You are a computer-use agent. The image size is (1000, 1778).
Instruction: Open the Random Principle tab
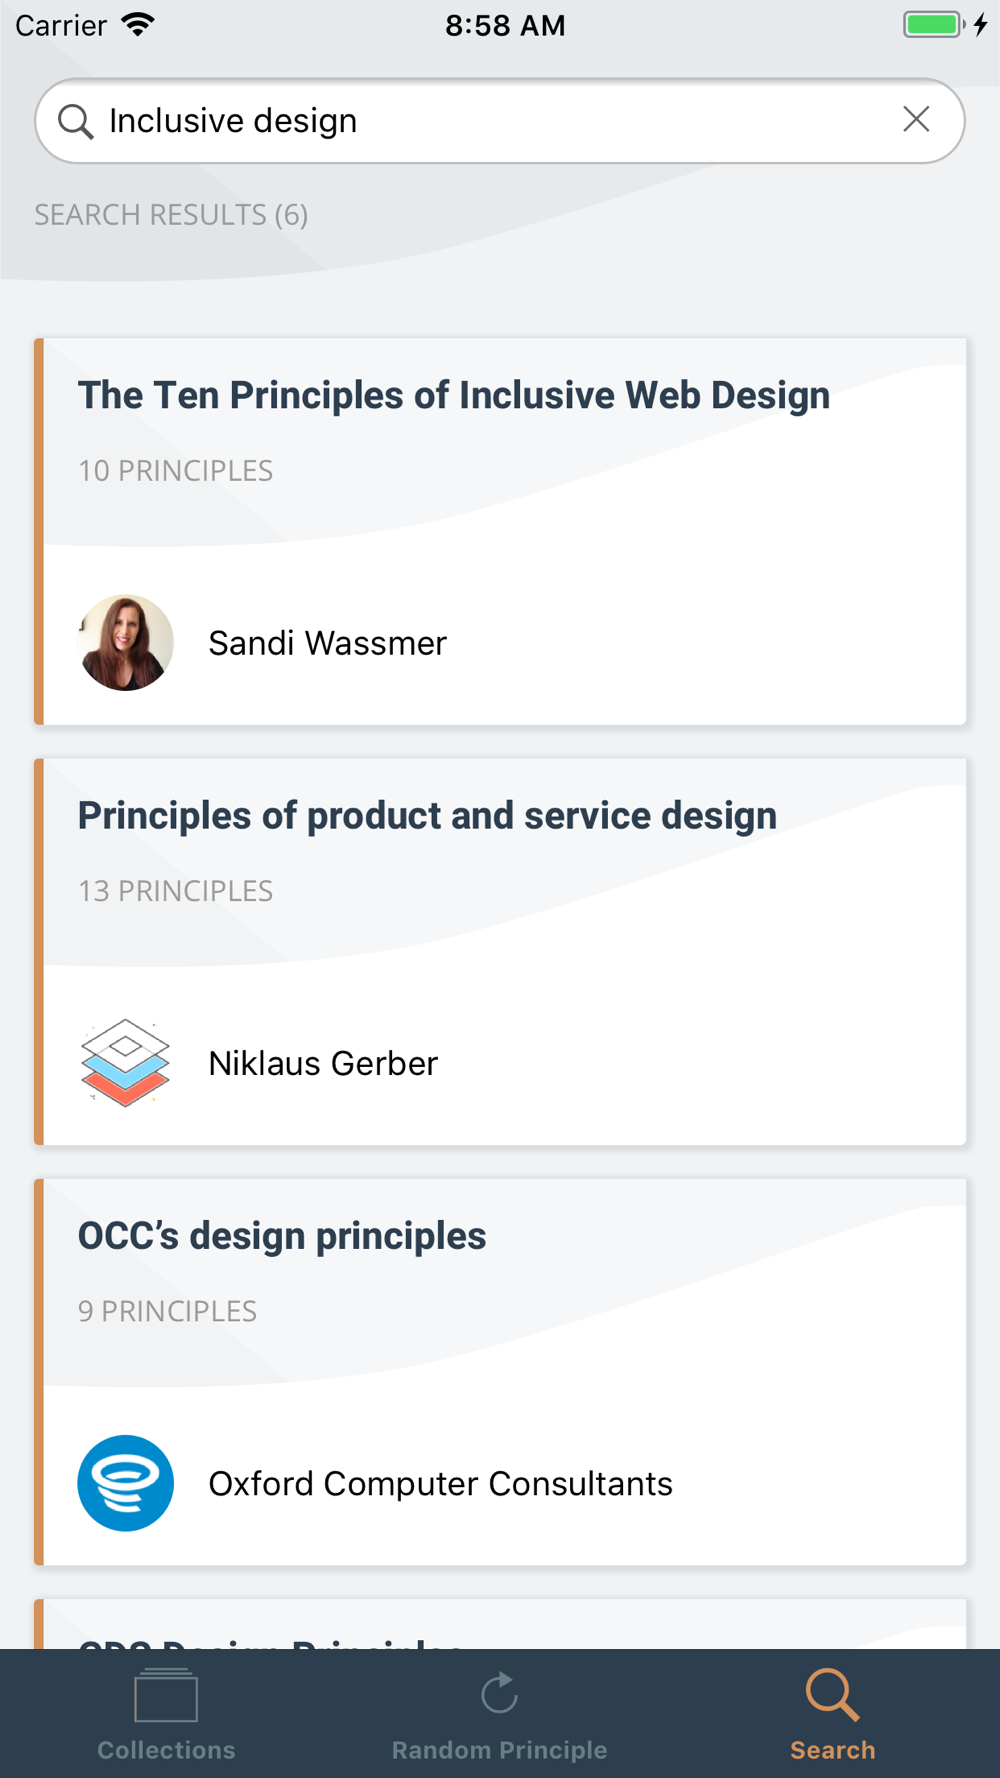coord(499,1716)
